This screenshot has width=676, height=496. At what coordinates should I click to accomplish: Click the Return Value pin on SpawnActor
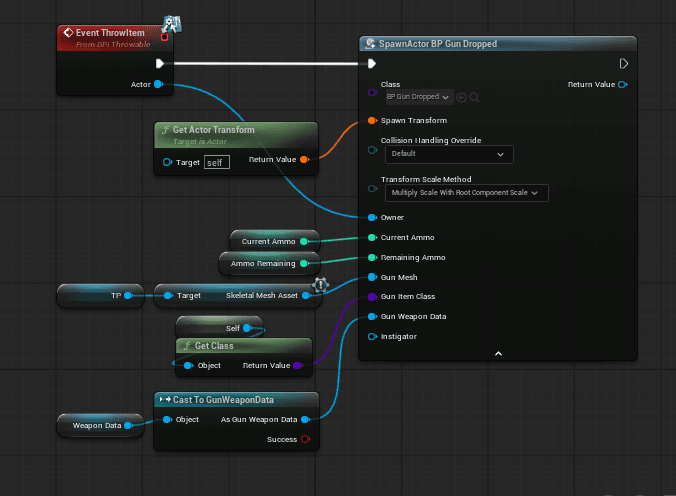click(x=623, y=85)
